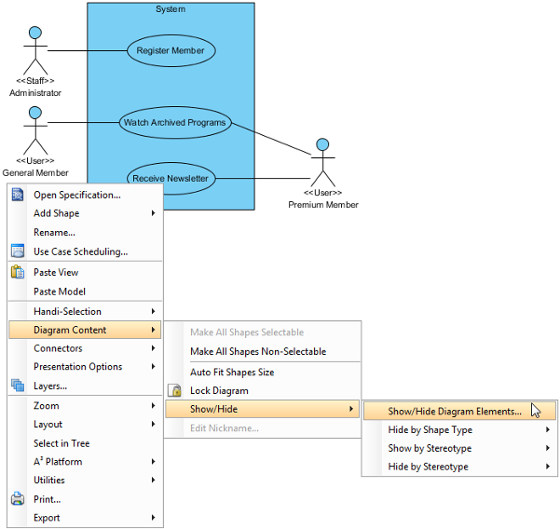Choose Auto Fit Shapes Size

pyautogui.click(x=262, y=372)
